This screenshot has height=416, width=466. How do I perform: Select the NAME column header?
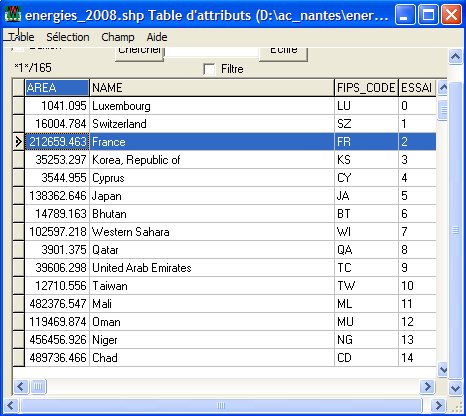pos(212,88)
